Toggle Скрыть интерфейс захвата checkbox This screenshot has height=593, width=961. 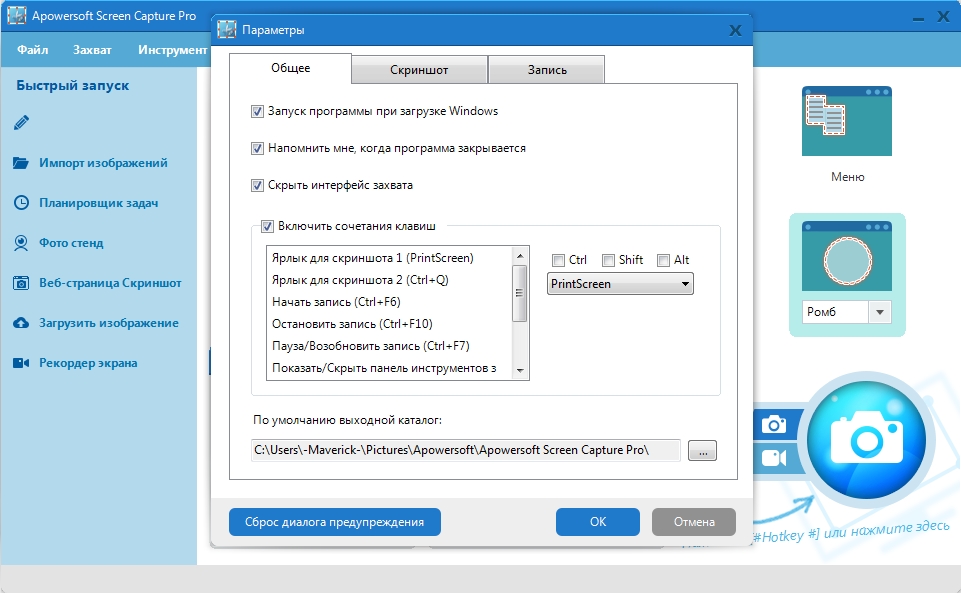tap(257, 185)
